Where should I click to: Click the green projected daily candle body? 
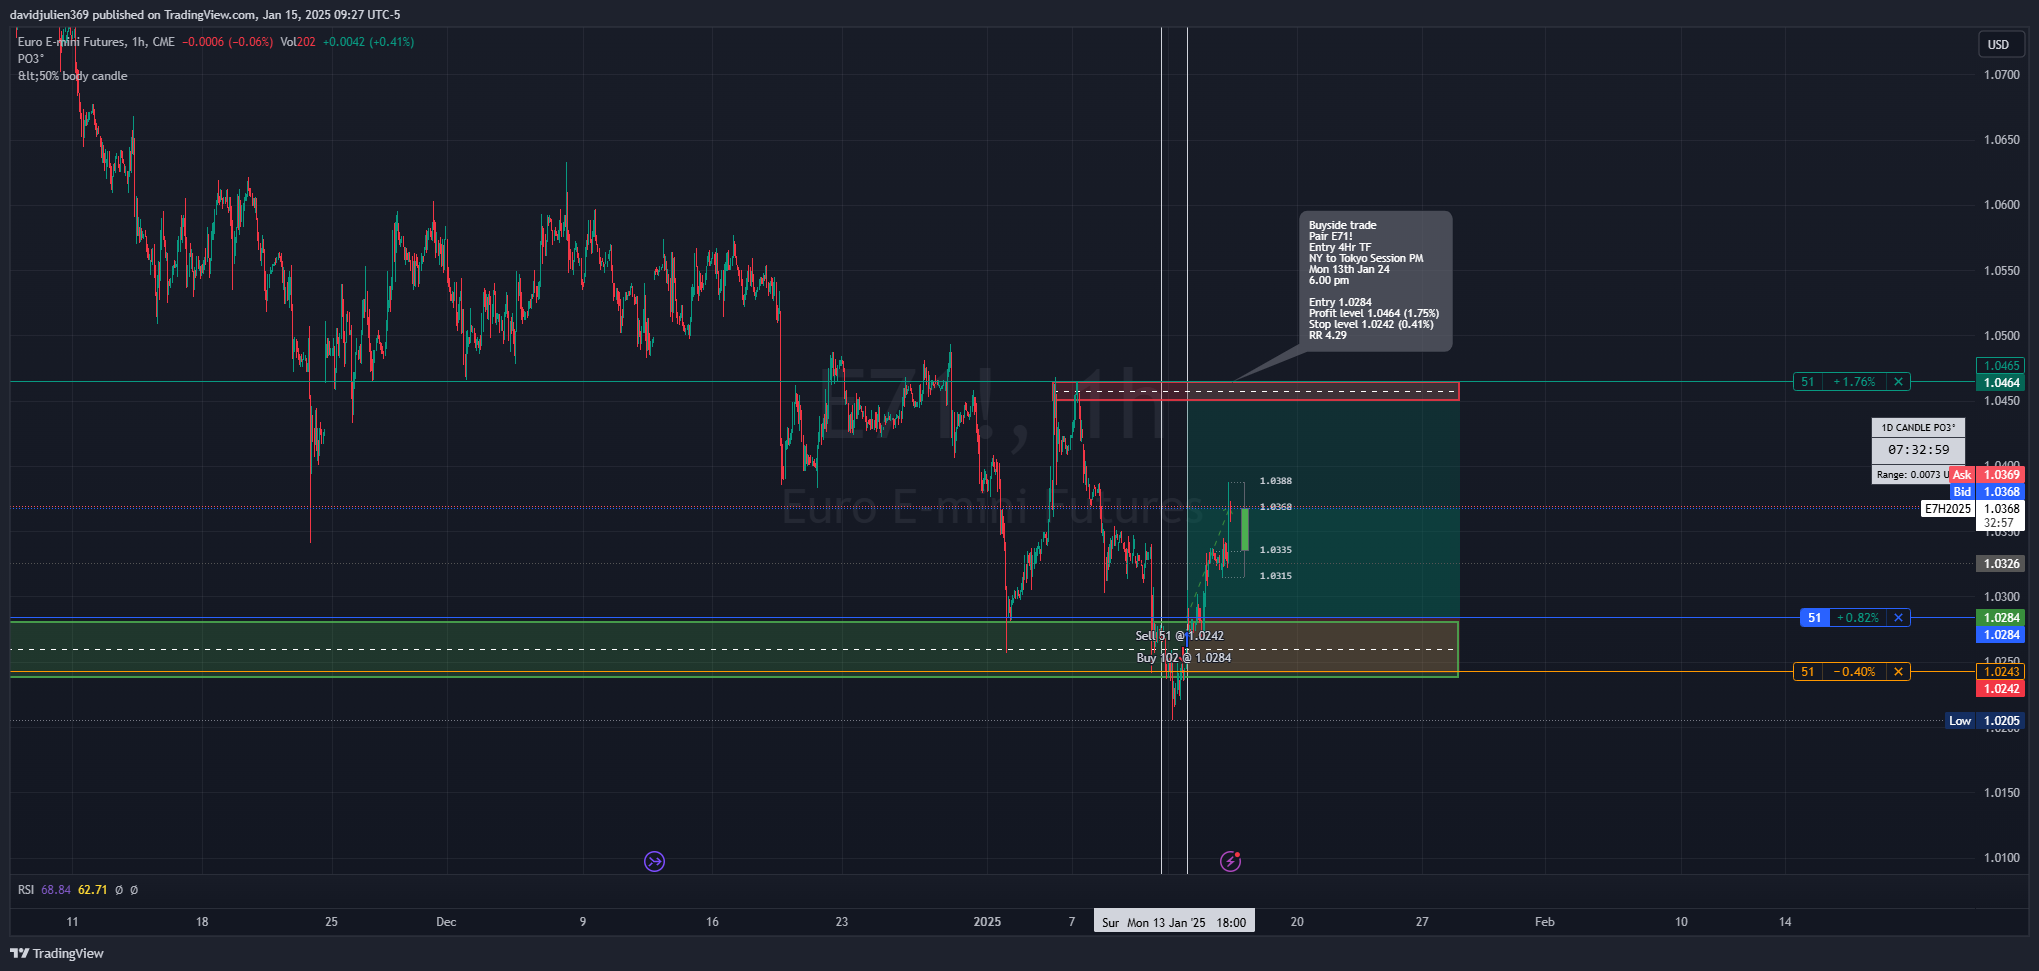point(1245,529)
